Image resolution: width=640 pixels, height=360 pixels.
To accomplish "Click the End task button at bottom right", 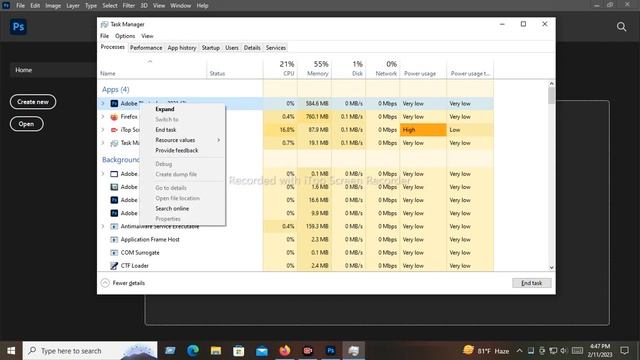I will pos(531,283).
